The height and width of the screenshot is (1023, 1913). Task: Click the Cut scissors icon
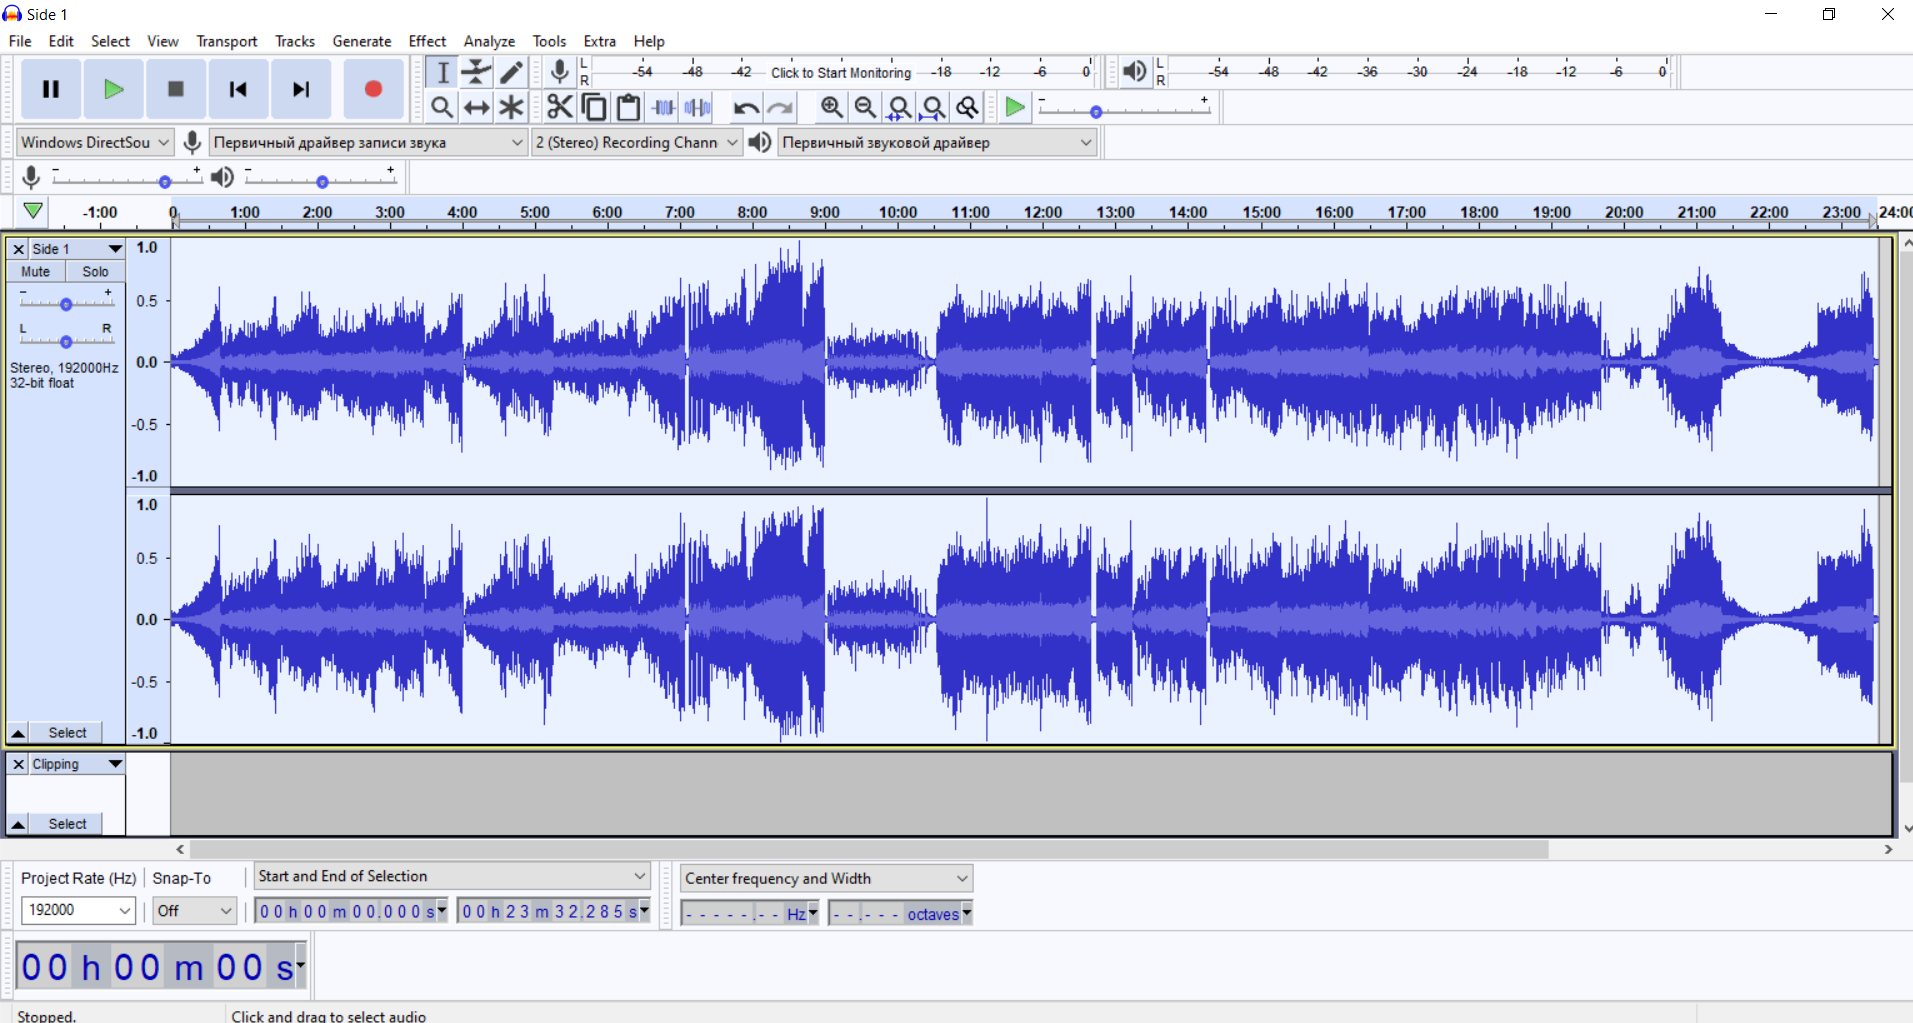tap(560, 107)
